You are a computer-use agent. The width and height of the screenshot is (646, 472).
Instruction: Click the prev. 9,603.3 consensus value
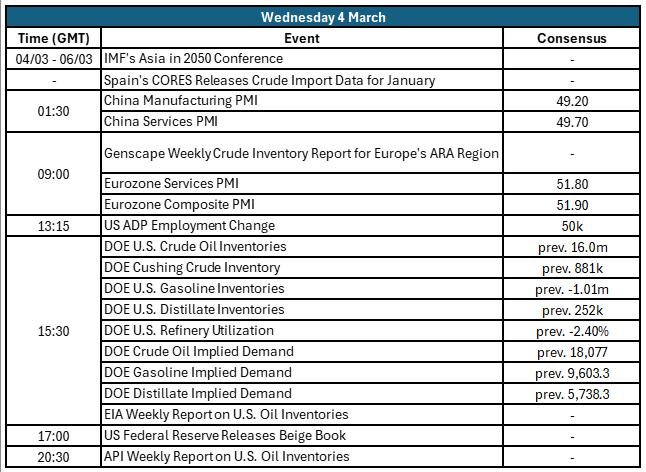pyautogui.click(x=571, y=372)
